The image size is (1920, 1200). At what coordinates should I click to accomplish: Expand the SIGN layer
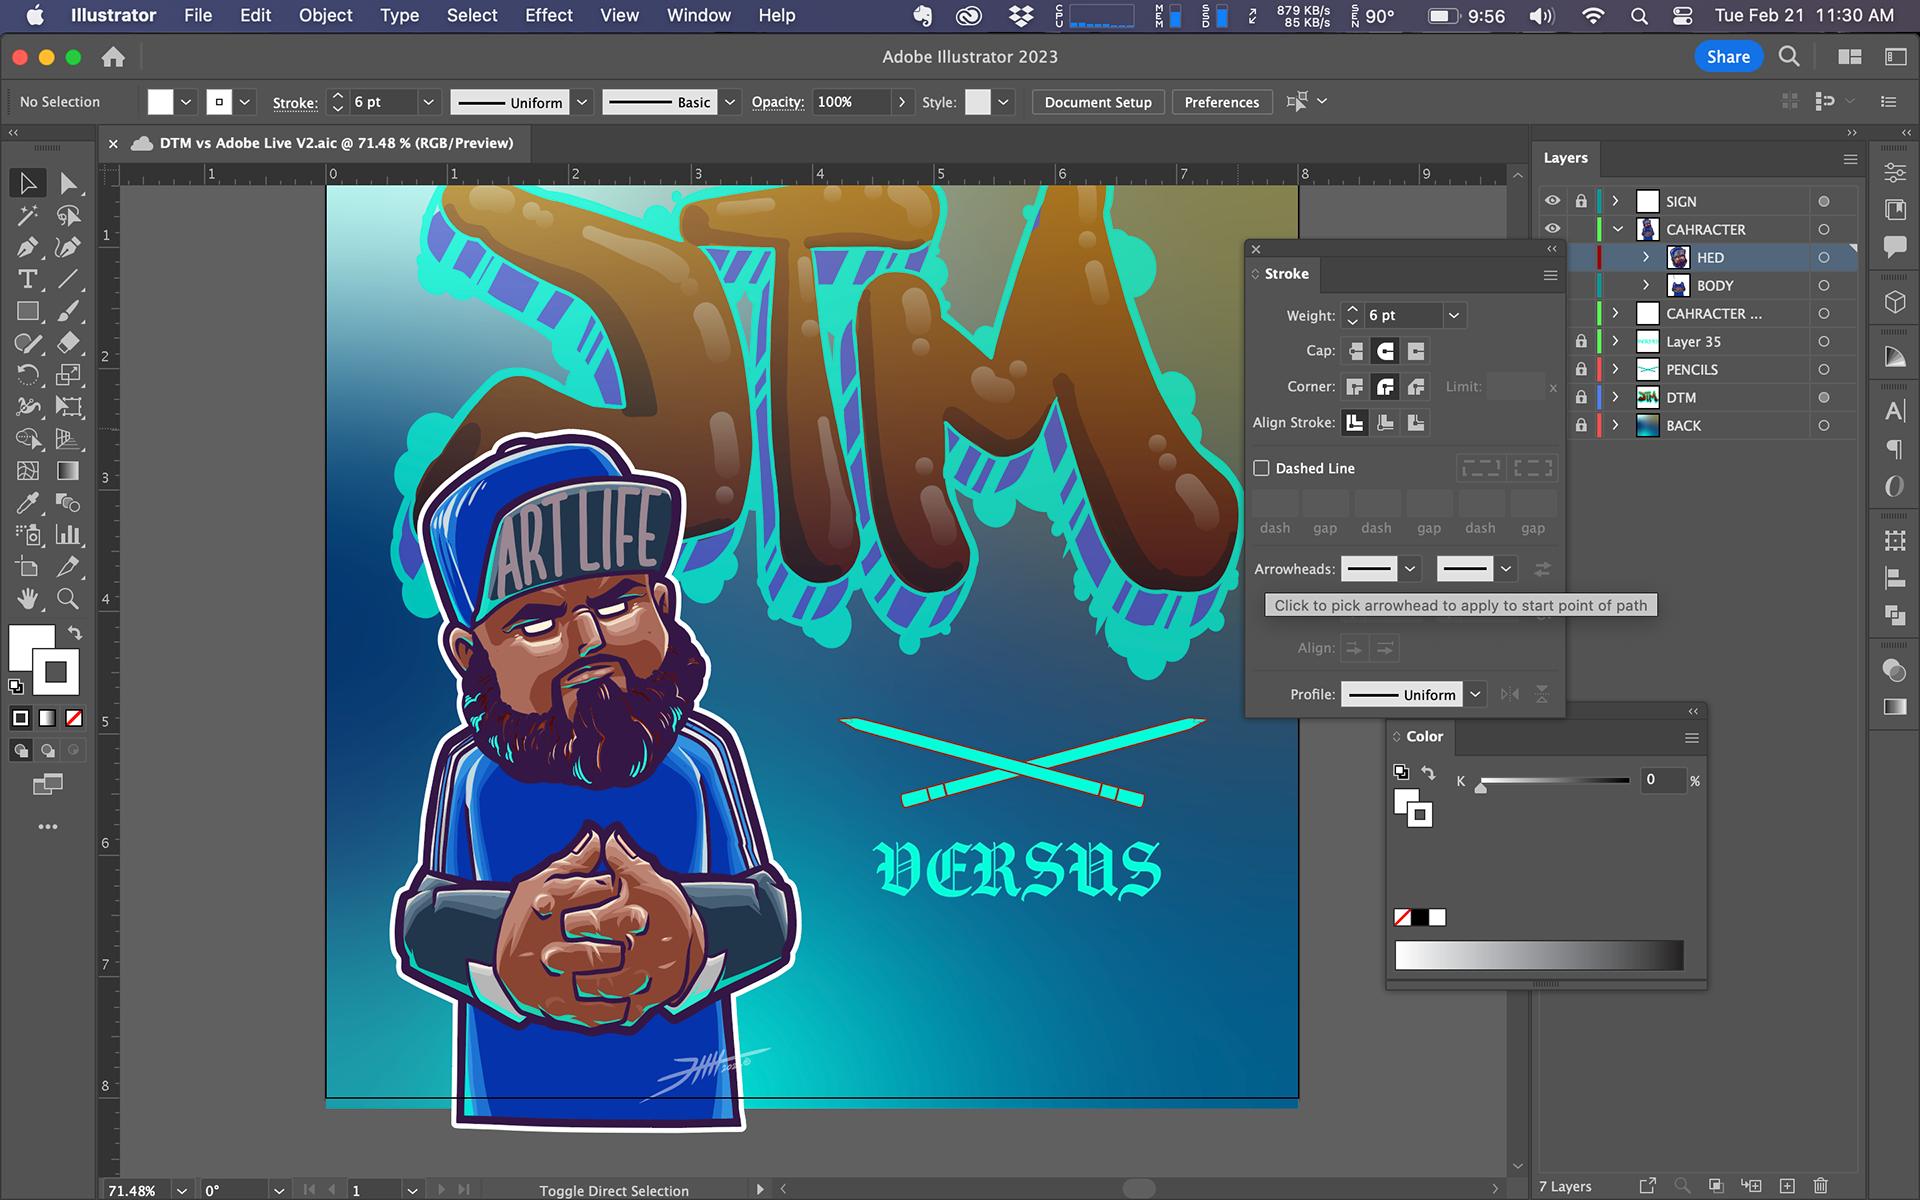(x=1616, y=201)
